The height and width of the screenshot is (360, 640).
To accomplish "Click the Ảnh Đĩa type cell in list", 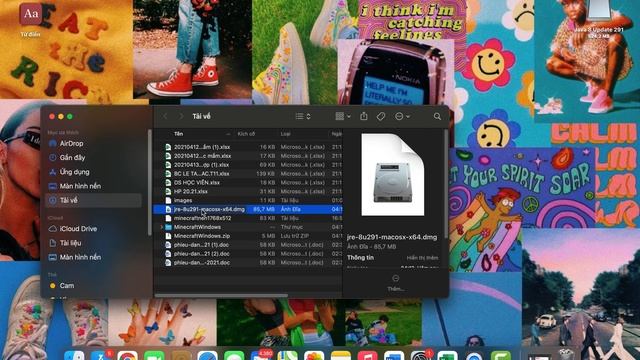I will (x=291, y=209).
